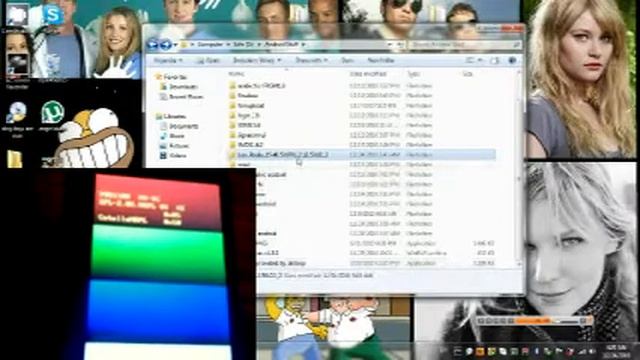Select Downloads in navigation pane
Viewport: 640px width, 360px height.
(179, 87)
